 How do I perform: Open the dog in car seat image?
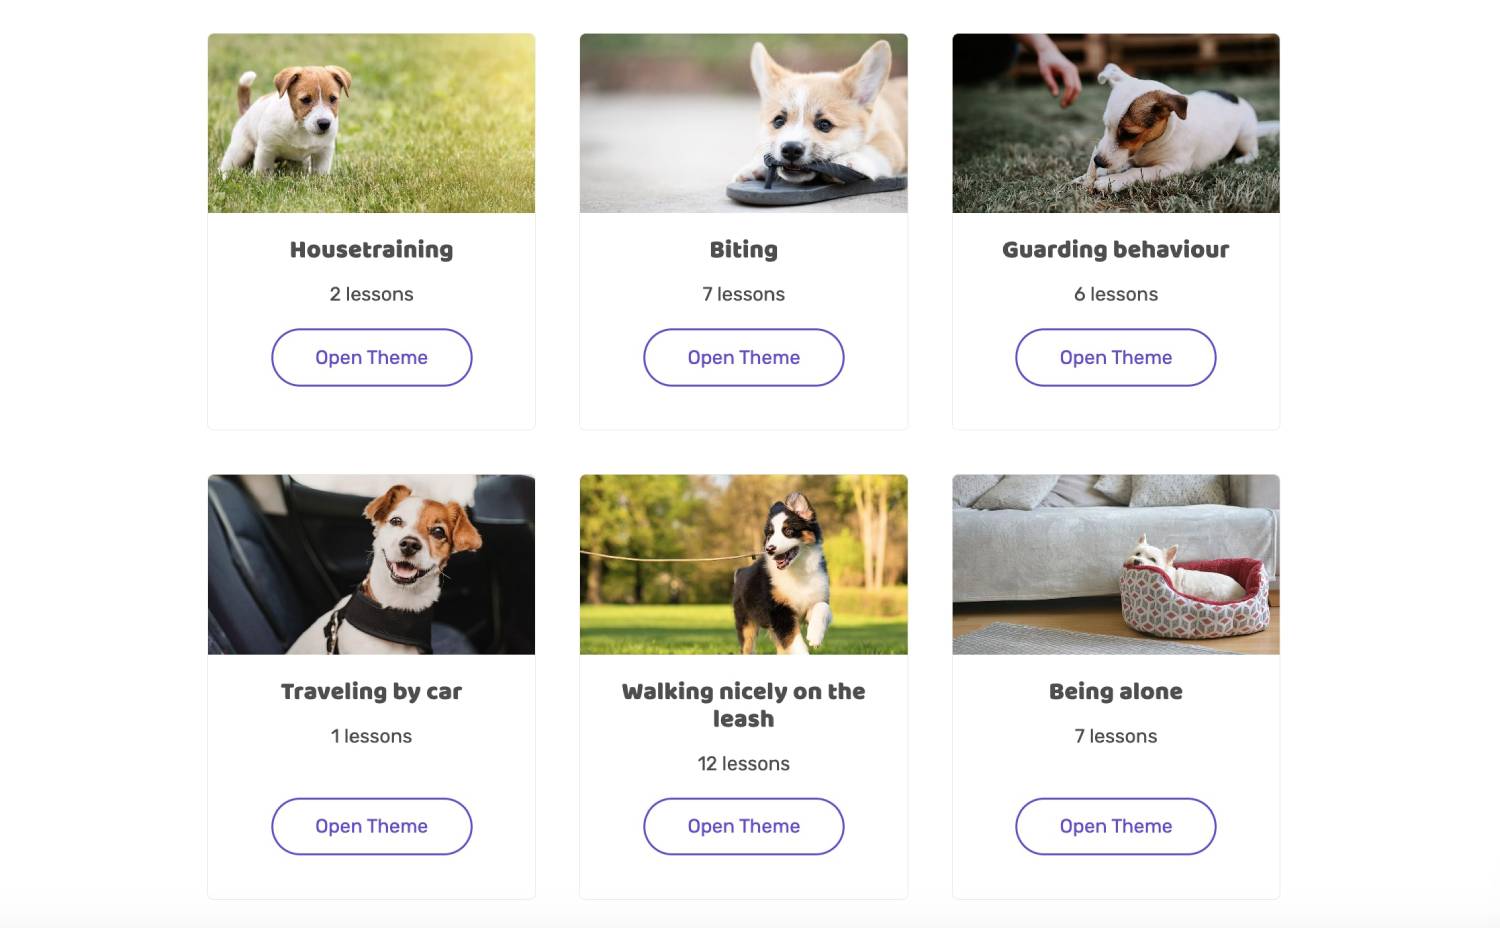pyautogui.click(x=371, y=564)
